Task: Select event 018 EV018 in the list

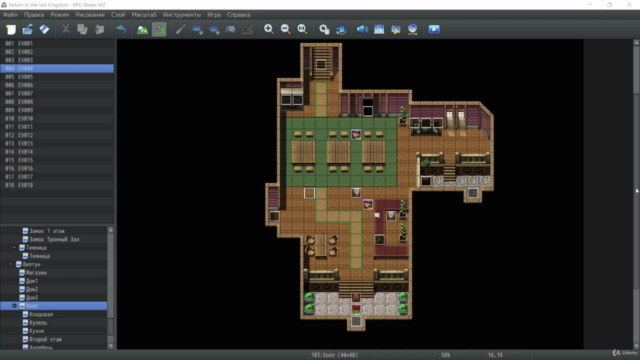Action: 57,185
